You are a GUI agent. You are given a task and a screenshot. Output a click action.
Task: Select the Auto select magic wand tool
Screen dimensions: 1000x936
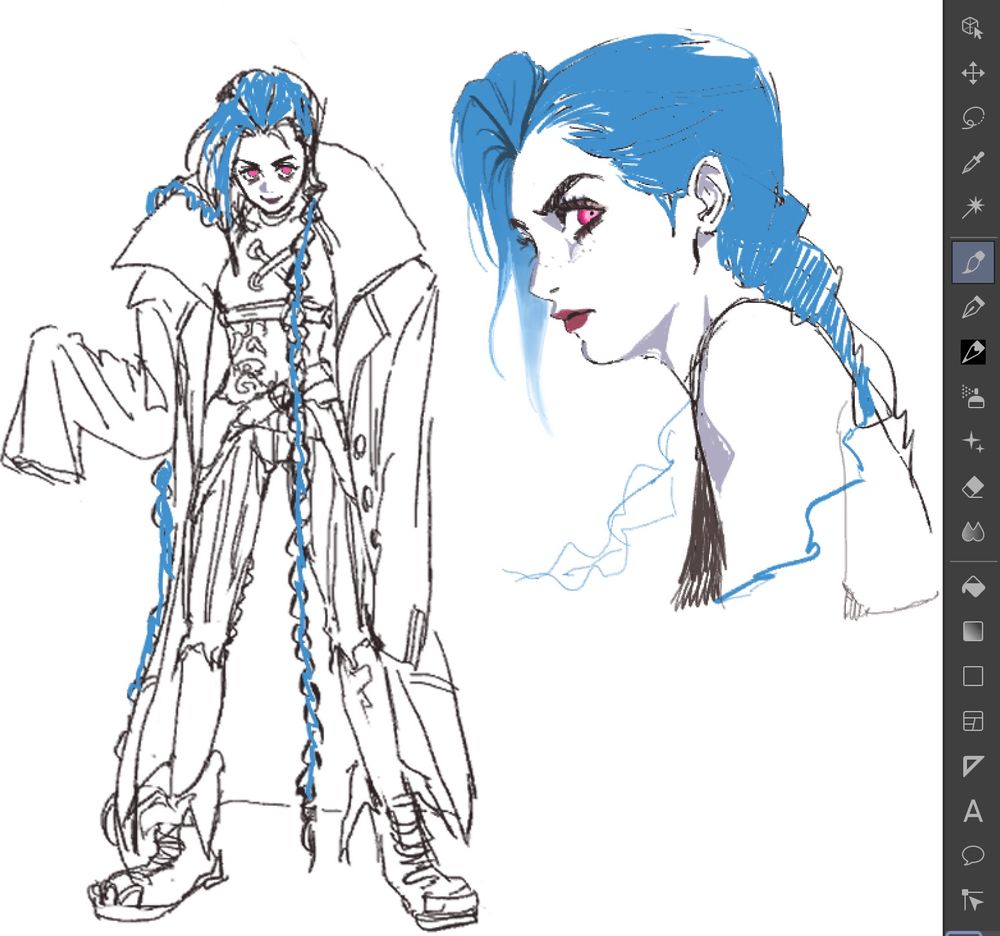(x=972, y=207)
